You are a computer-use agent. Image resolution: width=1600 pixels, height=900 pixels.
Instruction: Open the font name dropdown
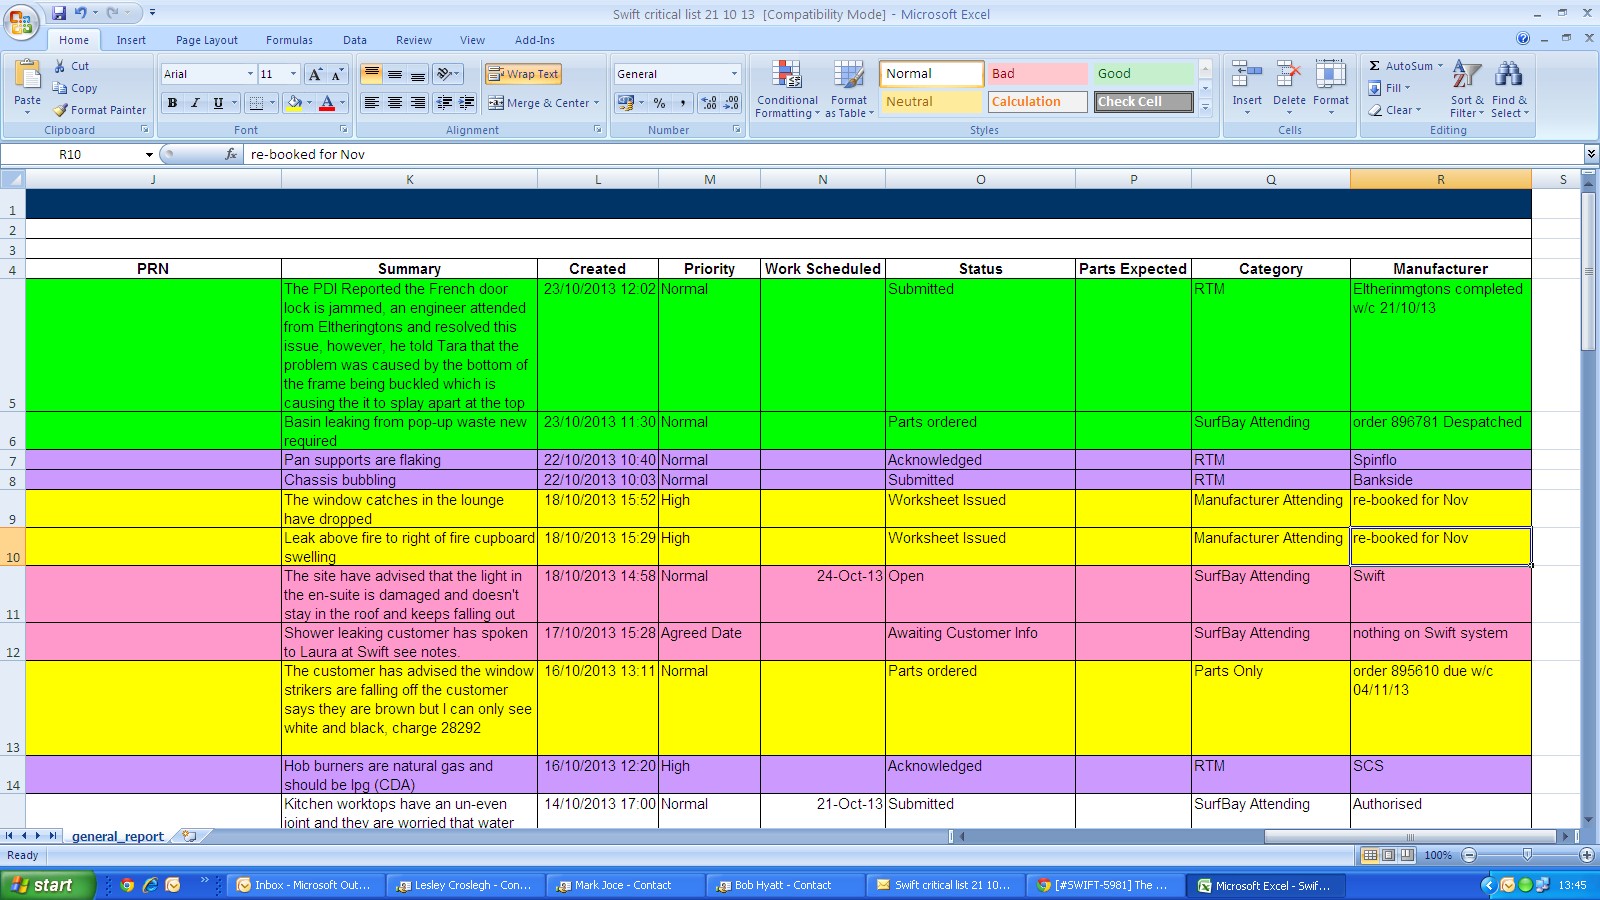coord(250,74)
